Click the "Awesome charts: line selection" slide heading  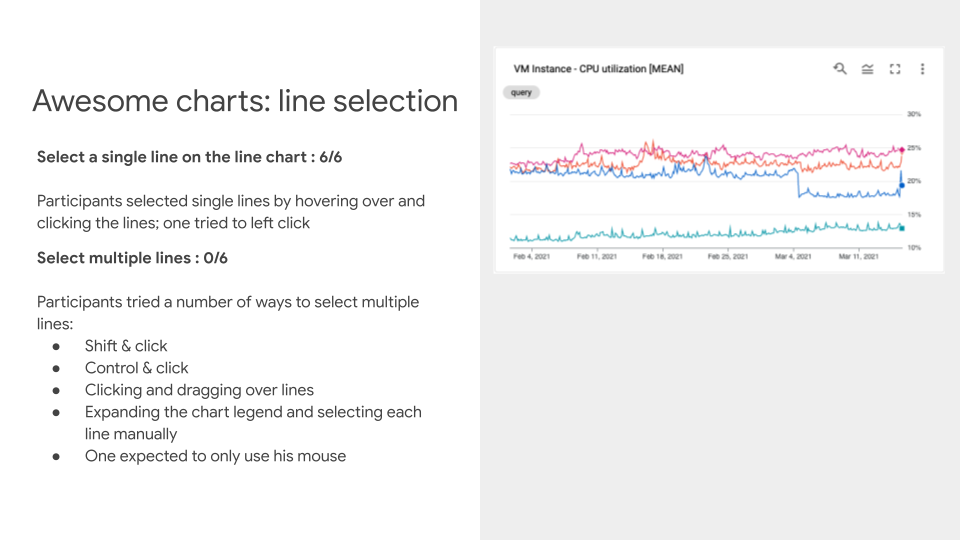point(245,101)
